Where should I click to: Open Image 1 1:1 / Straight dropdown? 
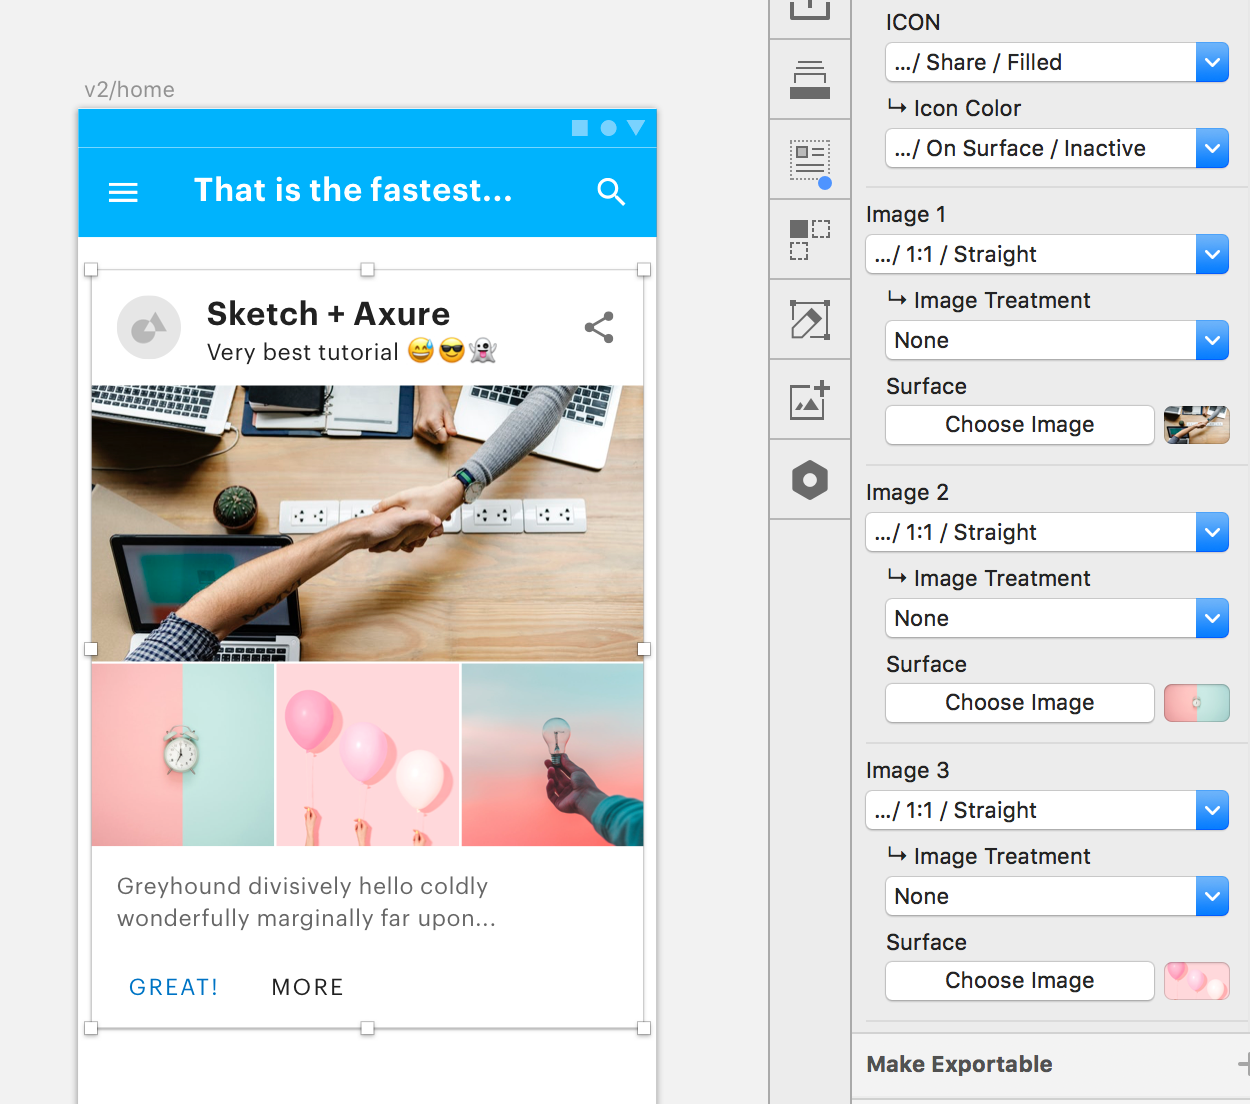[x=1047, y=254]
